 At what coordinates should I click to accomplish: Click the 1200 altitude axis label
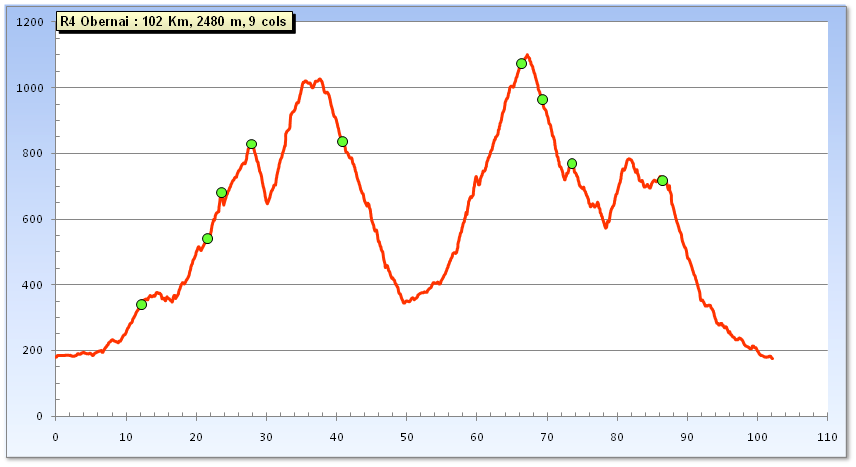coord(29,22)
